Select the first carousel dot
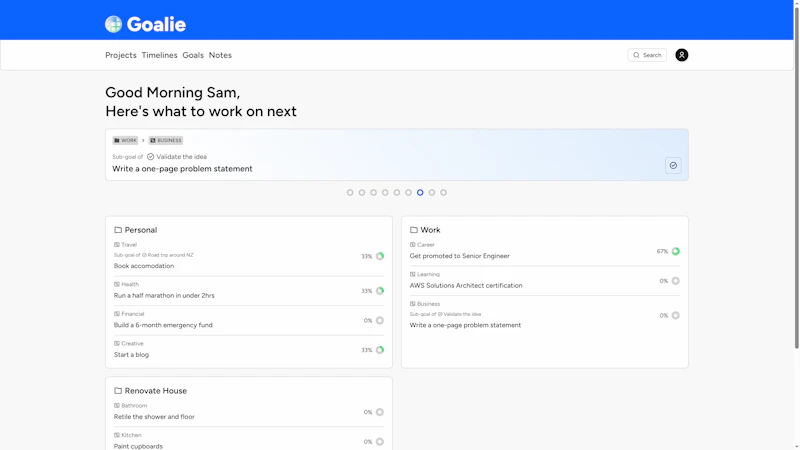This screenshot has height=450, width=800. [x=350, y=192]
